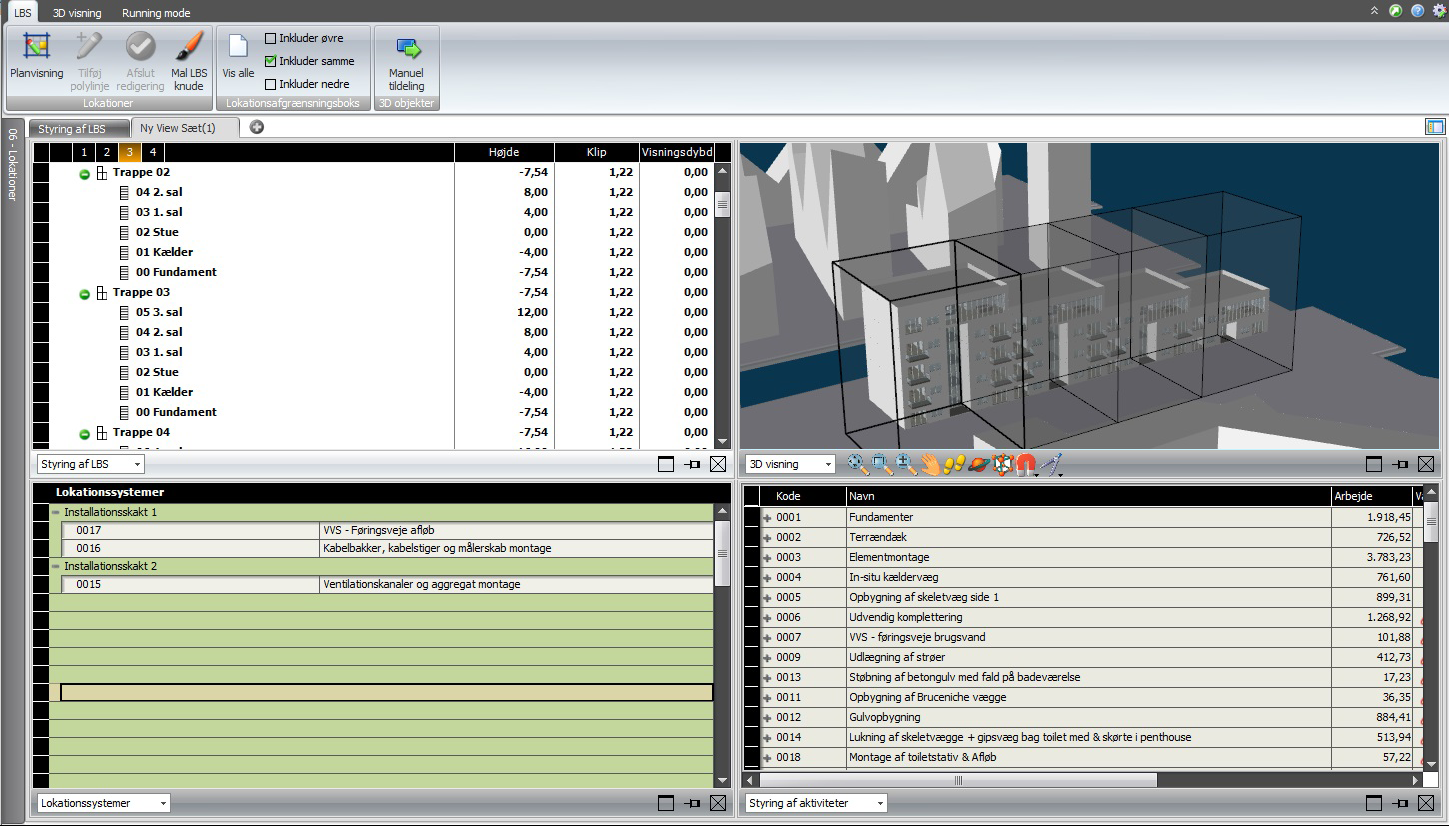Image resolution: width=1449 pixels, height=826 pixels.
Task: Activate the walk navigation footsteps tool
Action: tap(954, 463)
